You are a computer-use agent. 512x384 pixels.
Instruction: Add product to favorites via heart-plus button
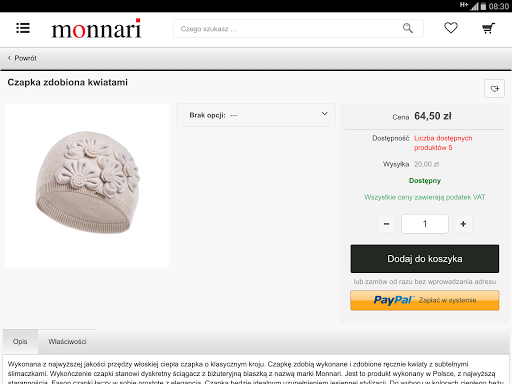tap(494, 89)
